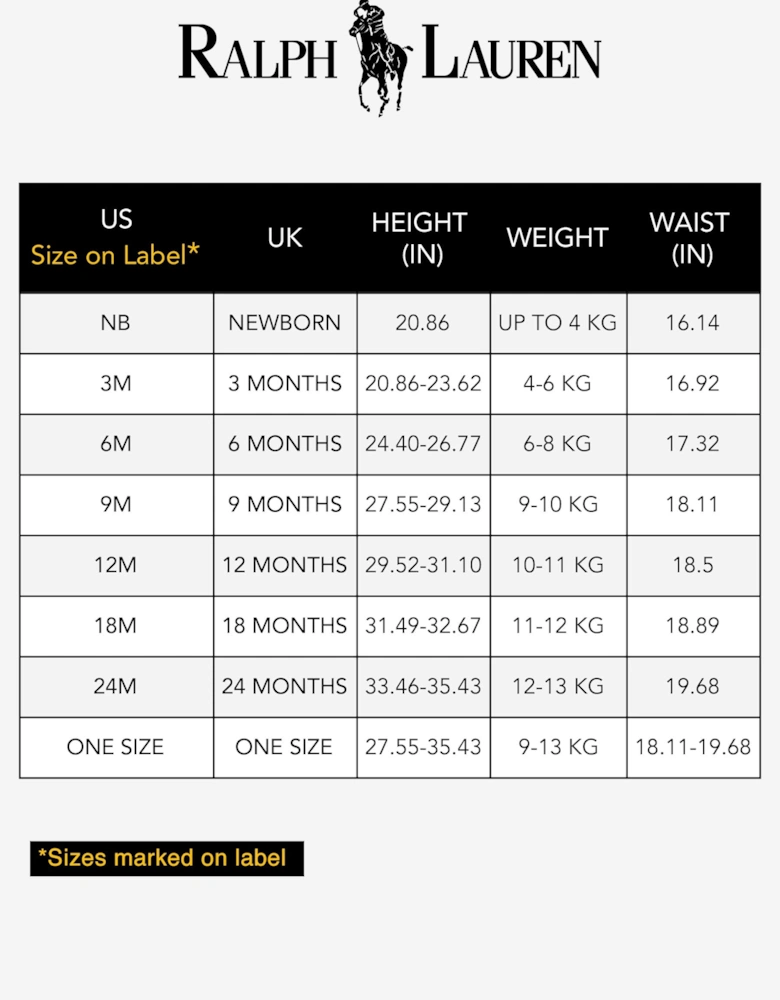The width and height of the screenshot is (780, 1000).
Task: Click the Sizes marked on label note
Action: click(166, 858)
